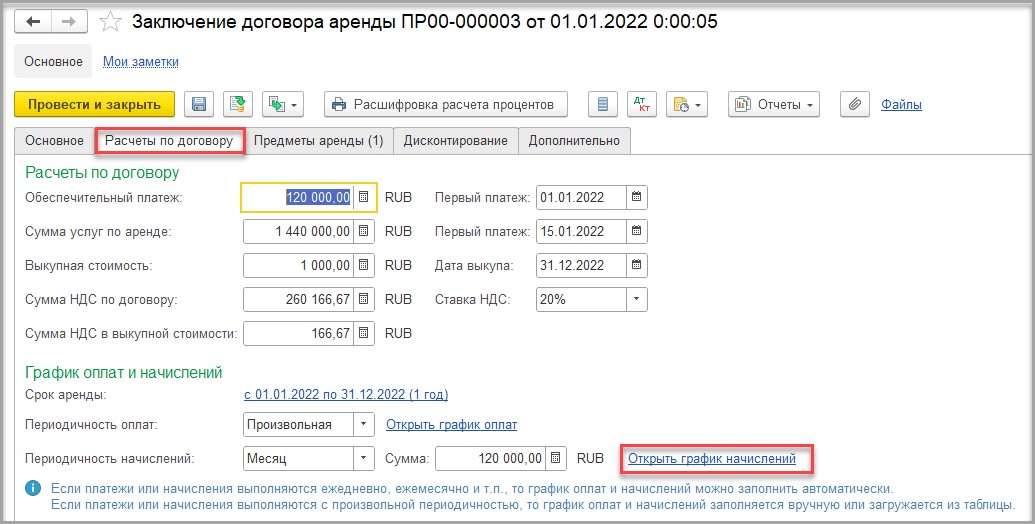Open calendar for first payment 01.01.2022

[x=636, y=197]
